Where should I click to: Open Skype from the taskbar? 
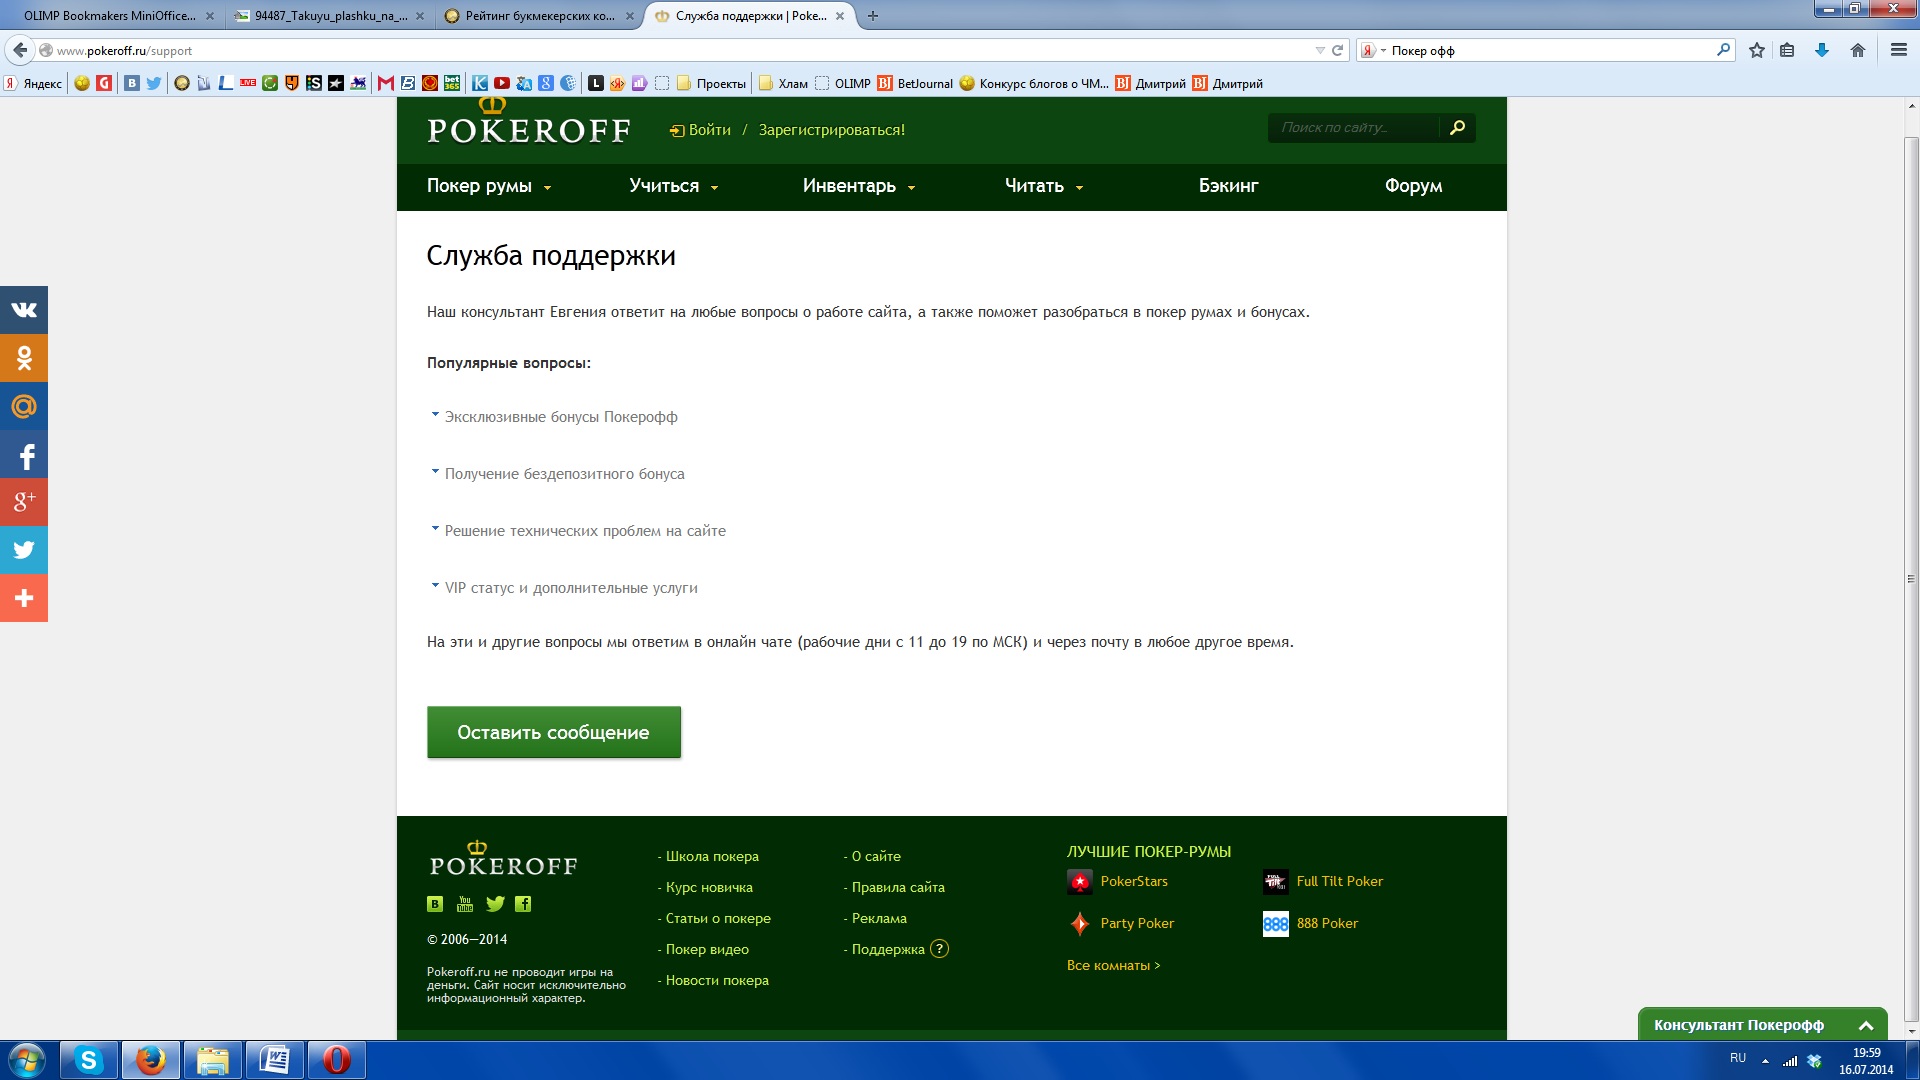(x=89, y=1060)
